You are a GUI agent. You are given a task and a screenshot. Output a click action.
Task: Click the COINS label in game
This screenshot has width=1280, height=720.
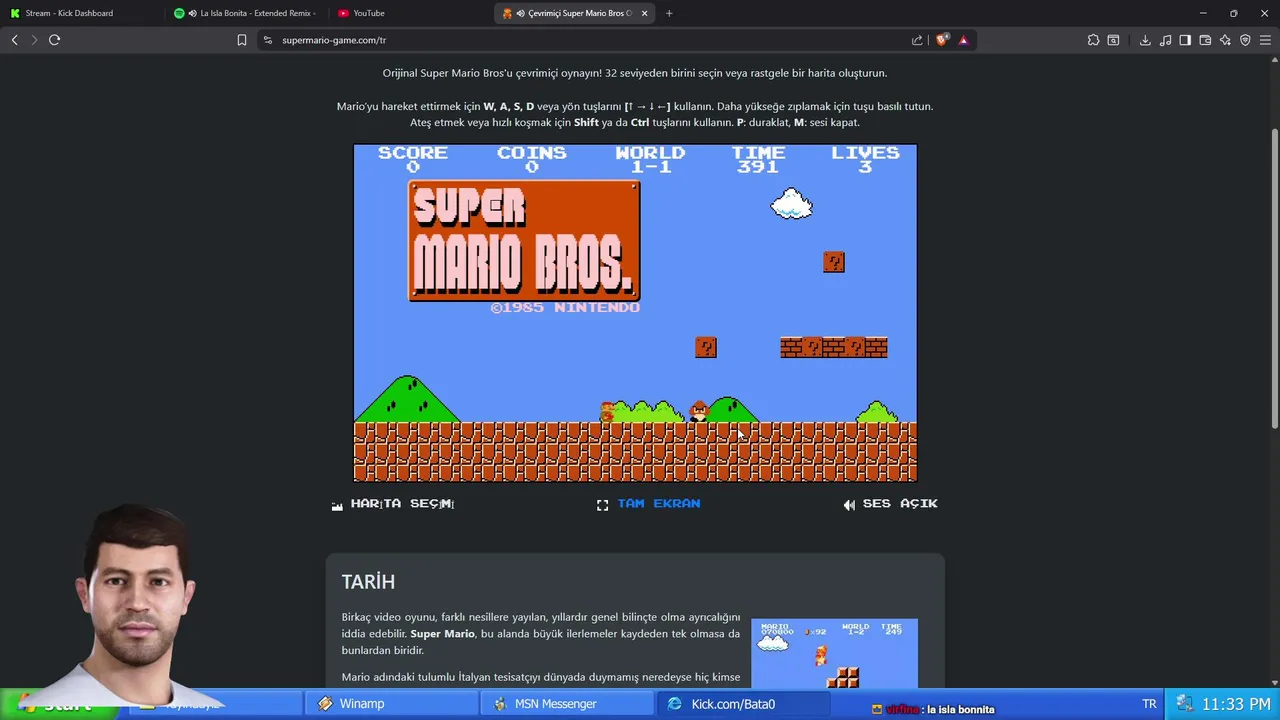(532, 153)
